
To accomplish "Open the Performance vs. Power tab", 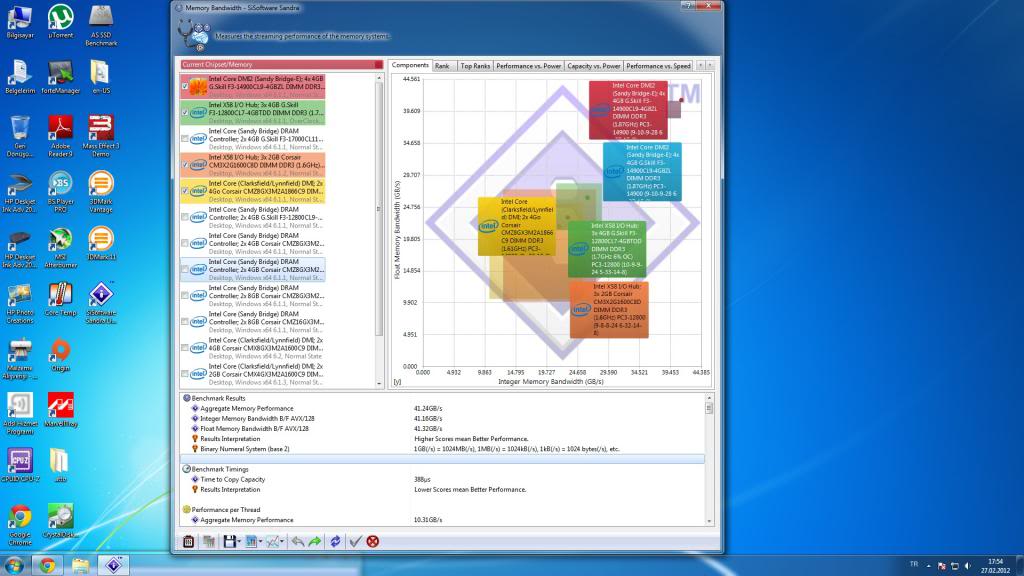I will click(x=528, y=66).
